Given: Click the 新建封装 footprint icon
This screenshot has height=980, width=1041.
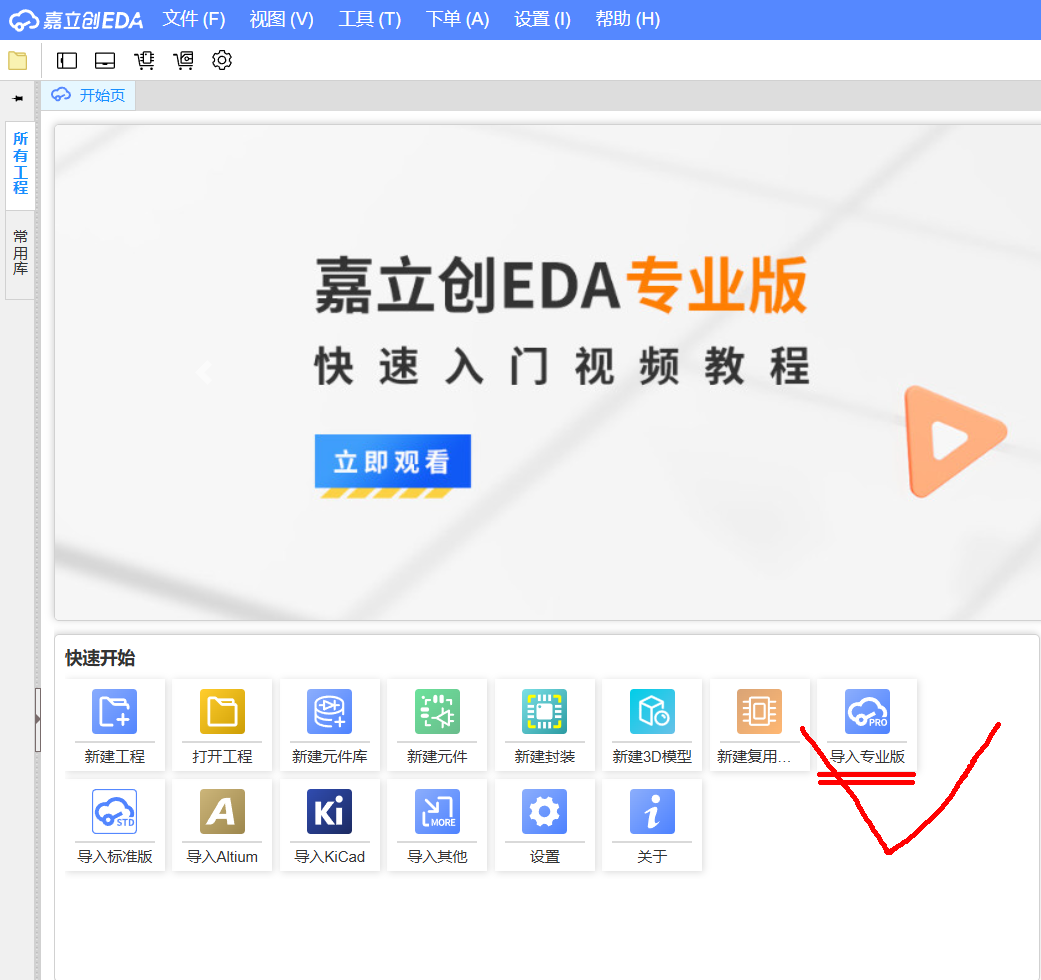Looking at the screenshot, I should (x=544, y=725).
